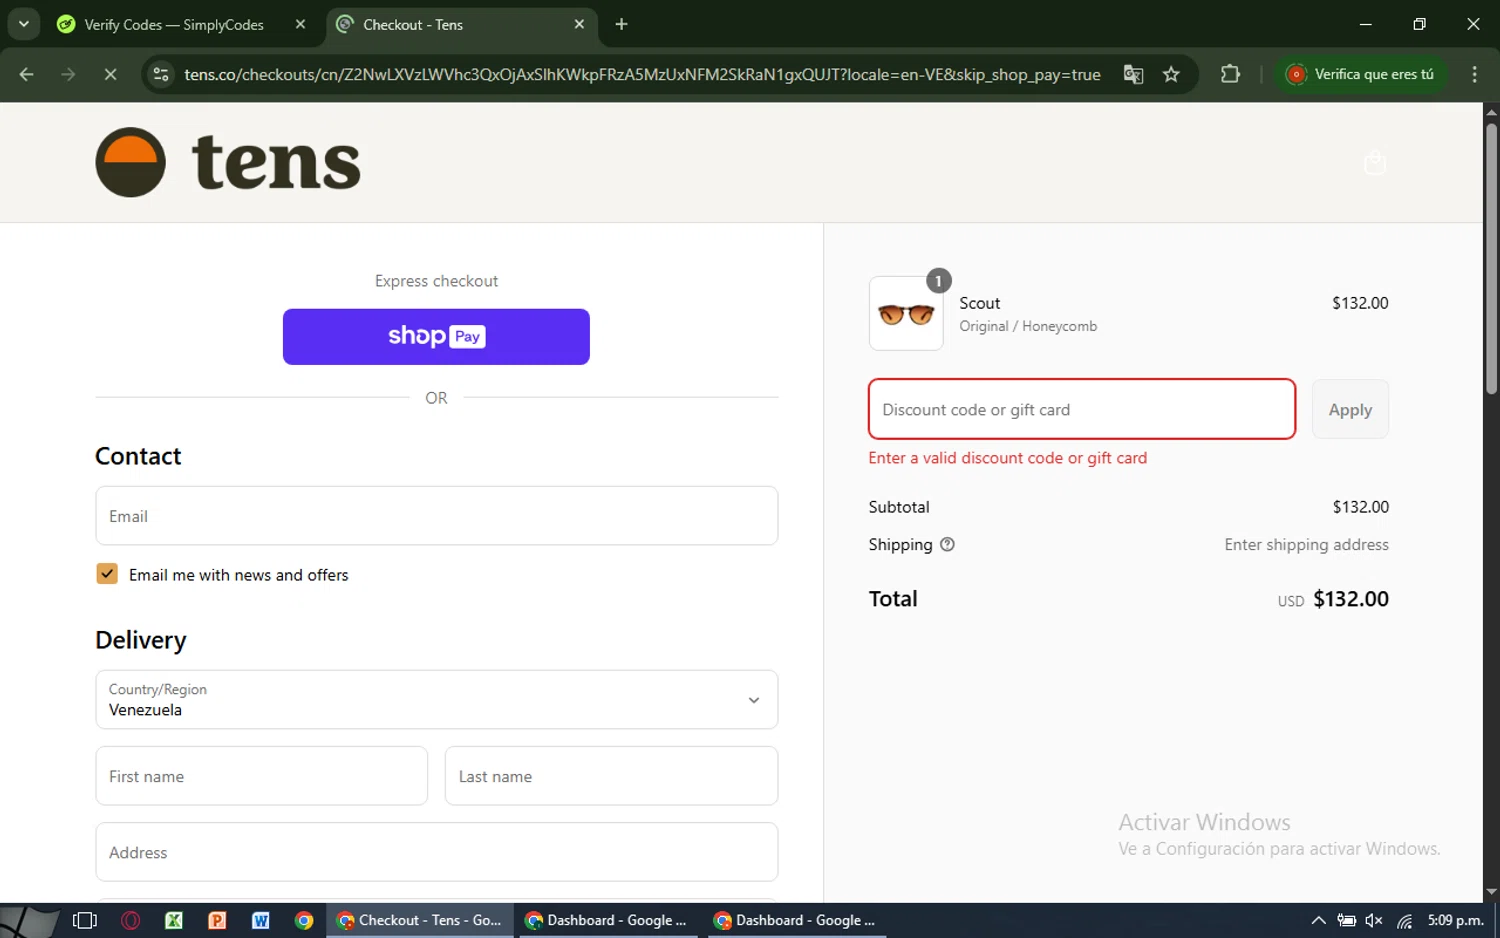Launch PowerPoint from the taskbar
Image resolution: width=1500 pixels, height=938 pixels.
coord(217,920)
